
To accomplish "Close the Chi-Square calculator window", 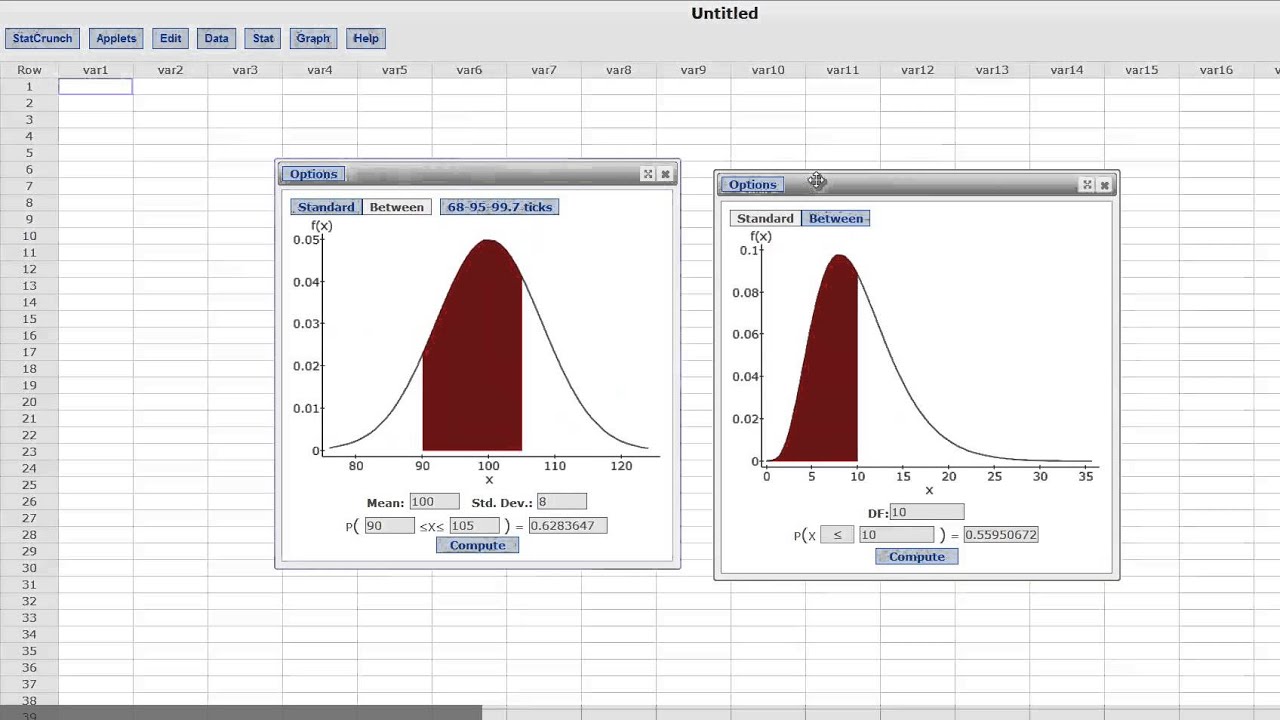I will click(x=1104, y=185).
